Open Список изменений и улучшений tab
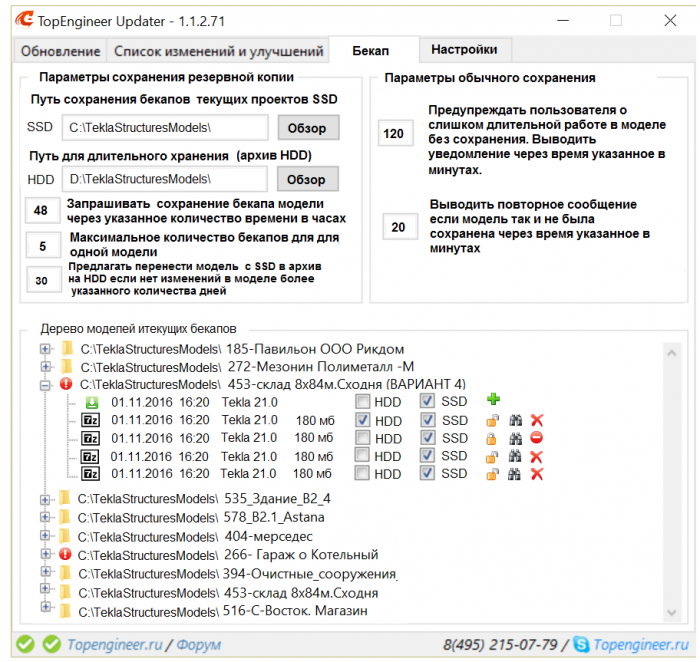Image resolution: width=700 pixels, height=662 pixels. click(218, 51)
